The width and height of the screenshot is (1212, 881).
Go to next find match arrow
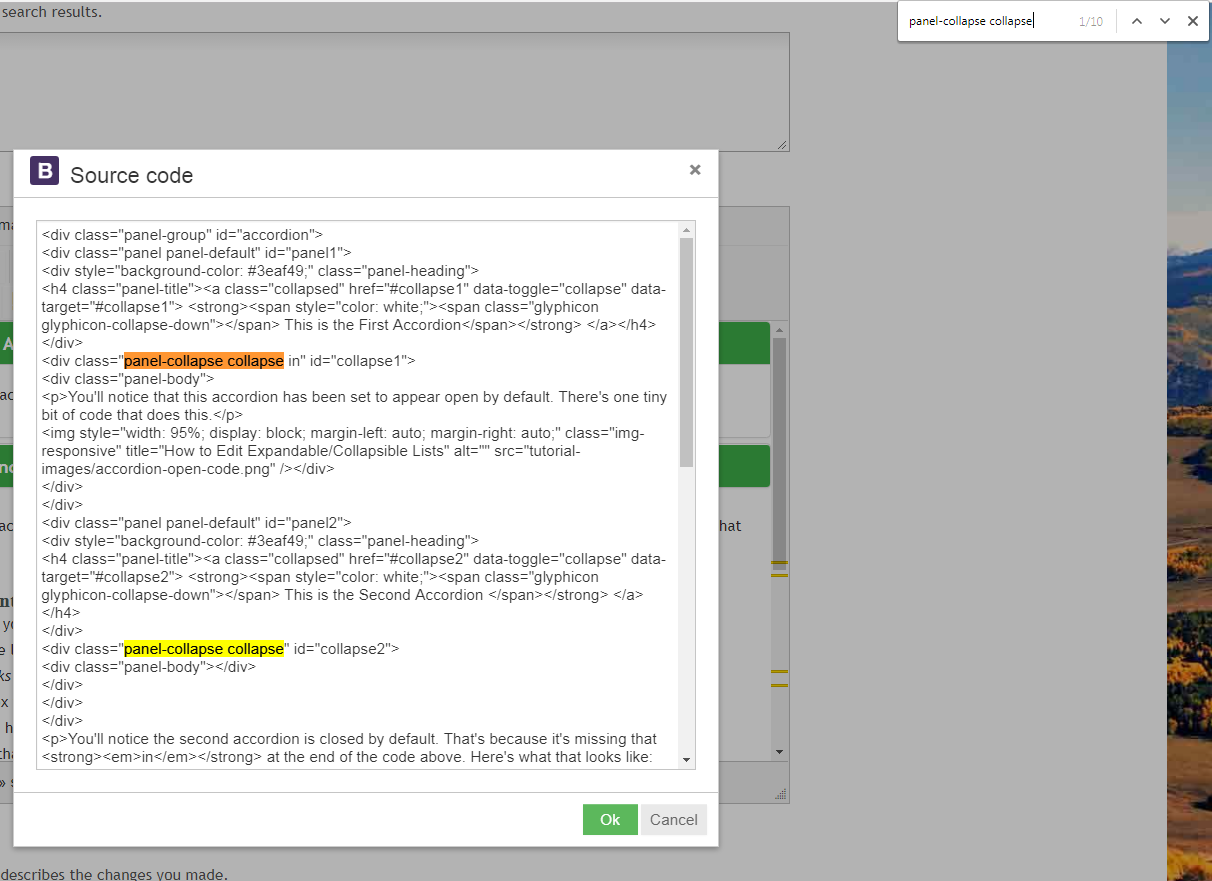[x=1164, y=21]
